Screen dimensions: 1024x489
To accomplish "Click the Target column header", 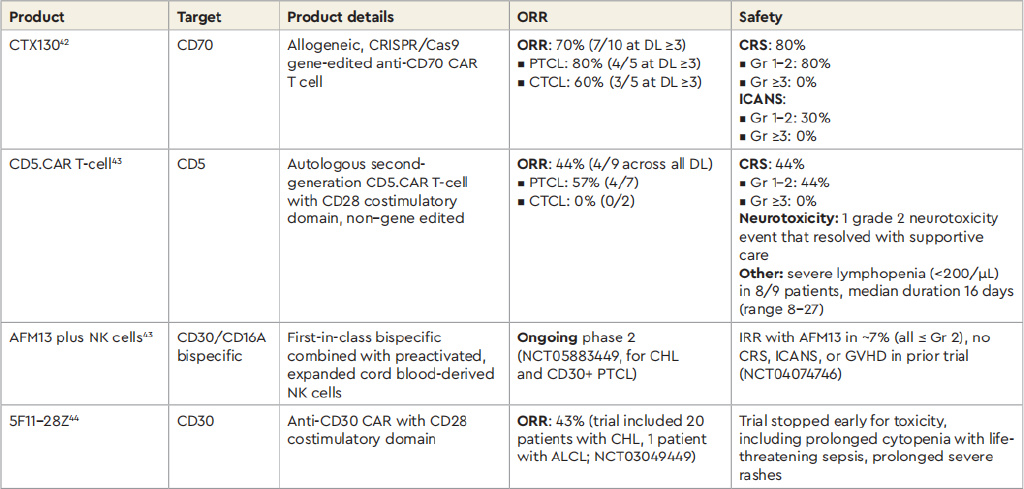I will (x=198, y=17).
